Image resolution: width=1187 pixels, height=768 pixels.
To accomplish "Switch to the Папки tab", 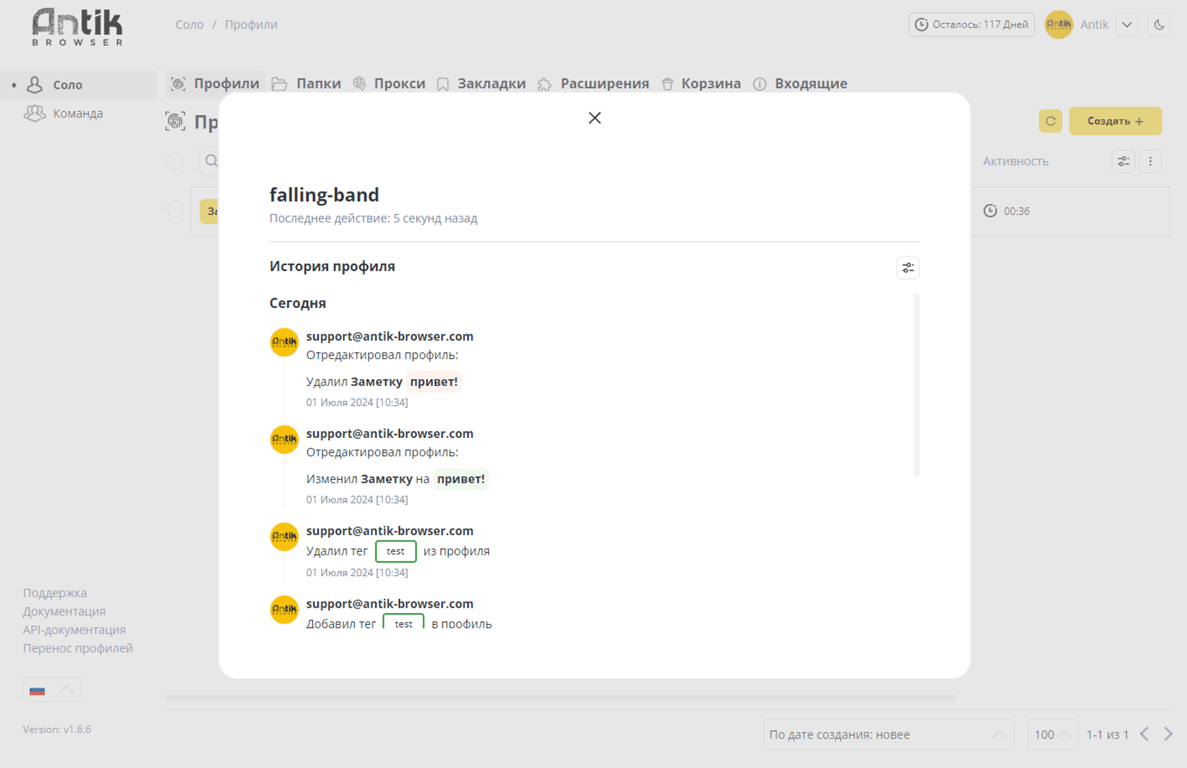I will click(307, 84).
